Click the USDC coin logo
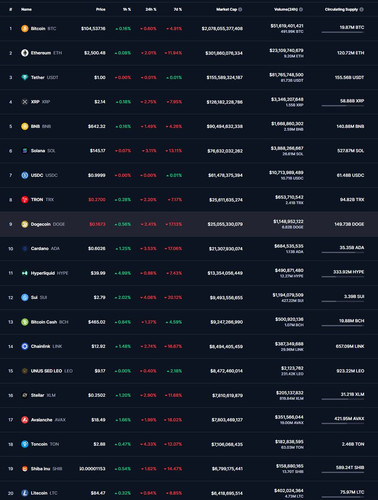The height and width of the screenshot is (500, 378). click(25, 175)
